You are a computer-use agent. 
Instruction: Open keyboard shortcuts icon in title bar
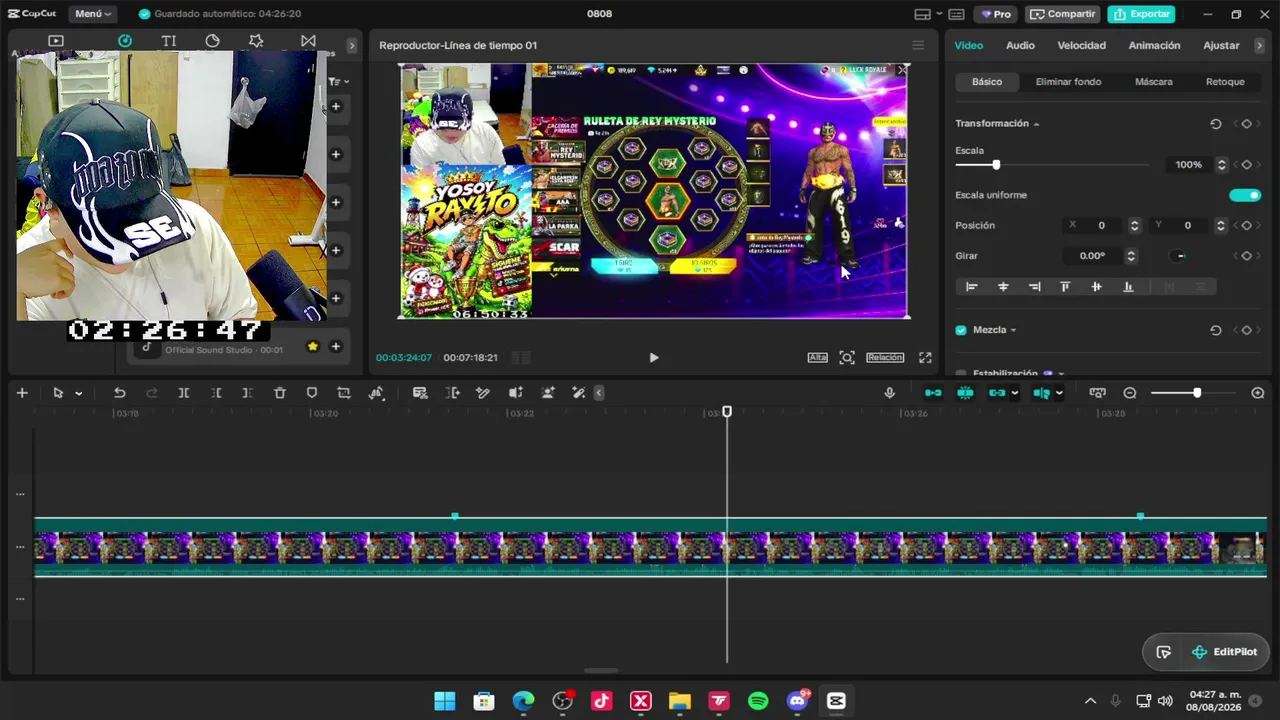tap(956, 14)
